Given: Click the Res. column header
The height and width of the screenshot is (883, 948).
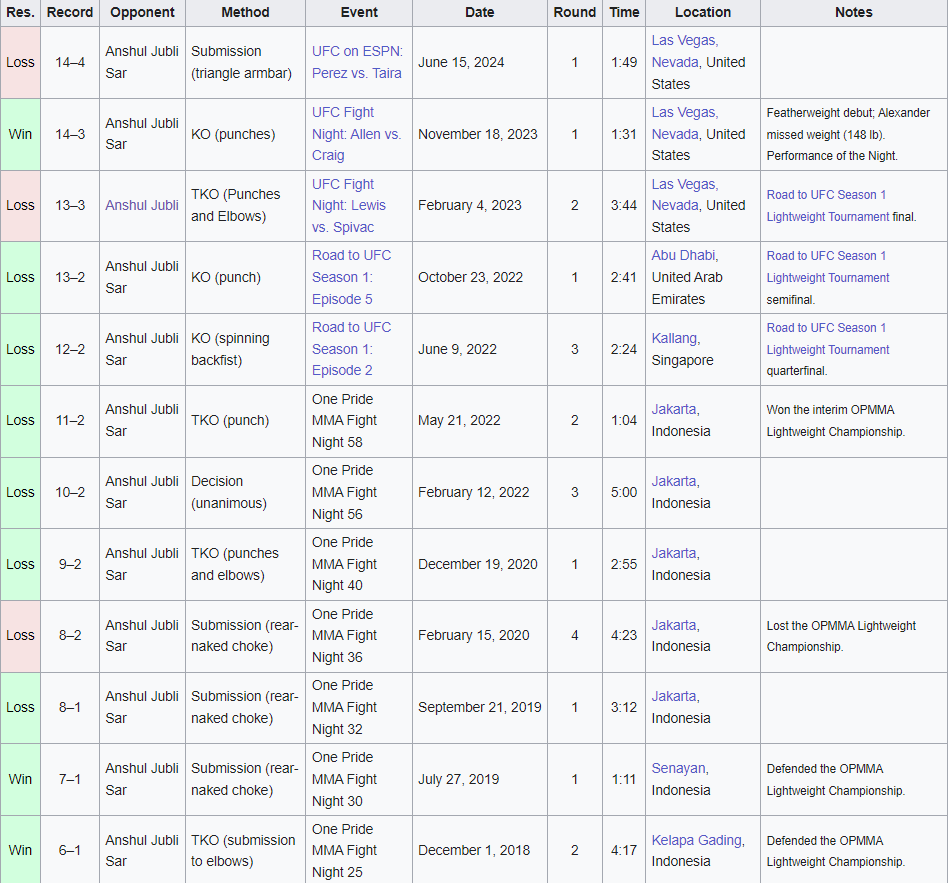Looking at the screenshot, I should coord(21,13).
